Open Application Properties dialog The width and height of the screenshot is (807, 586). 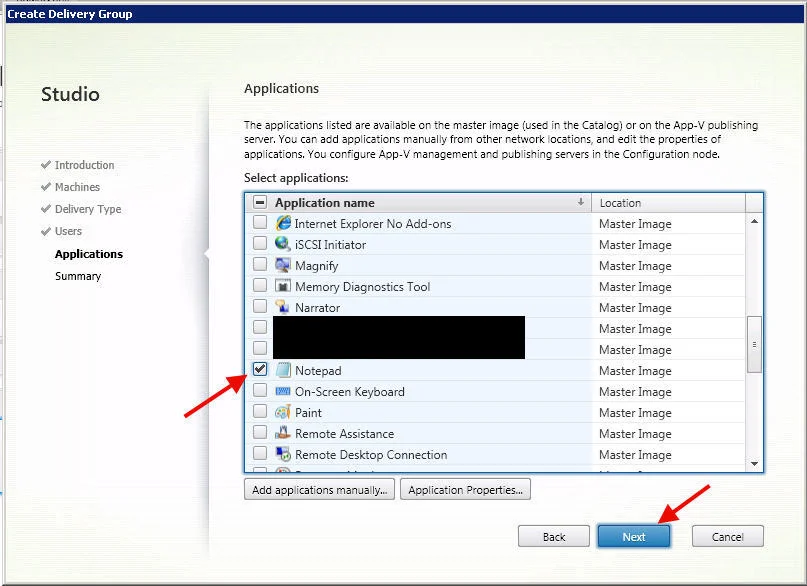tap(465, 489)
